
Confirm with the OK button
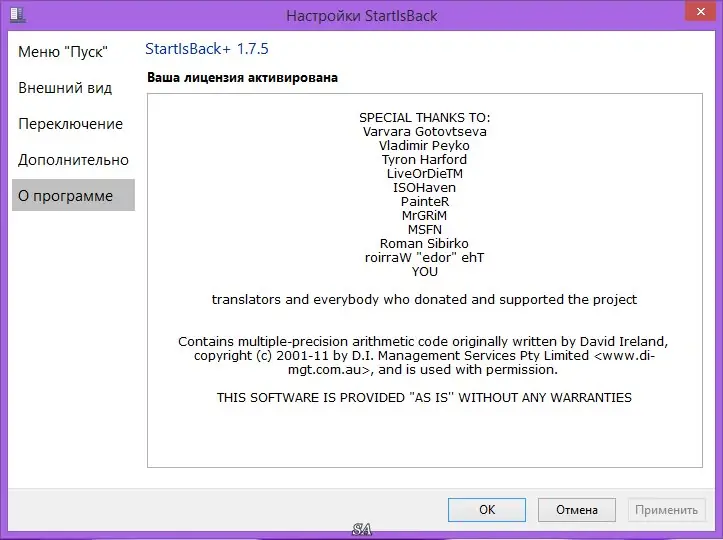coord(487,510)
